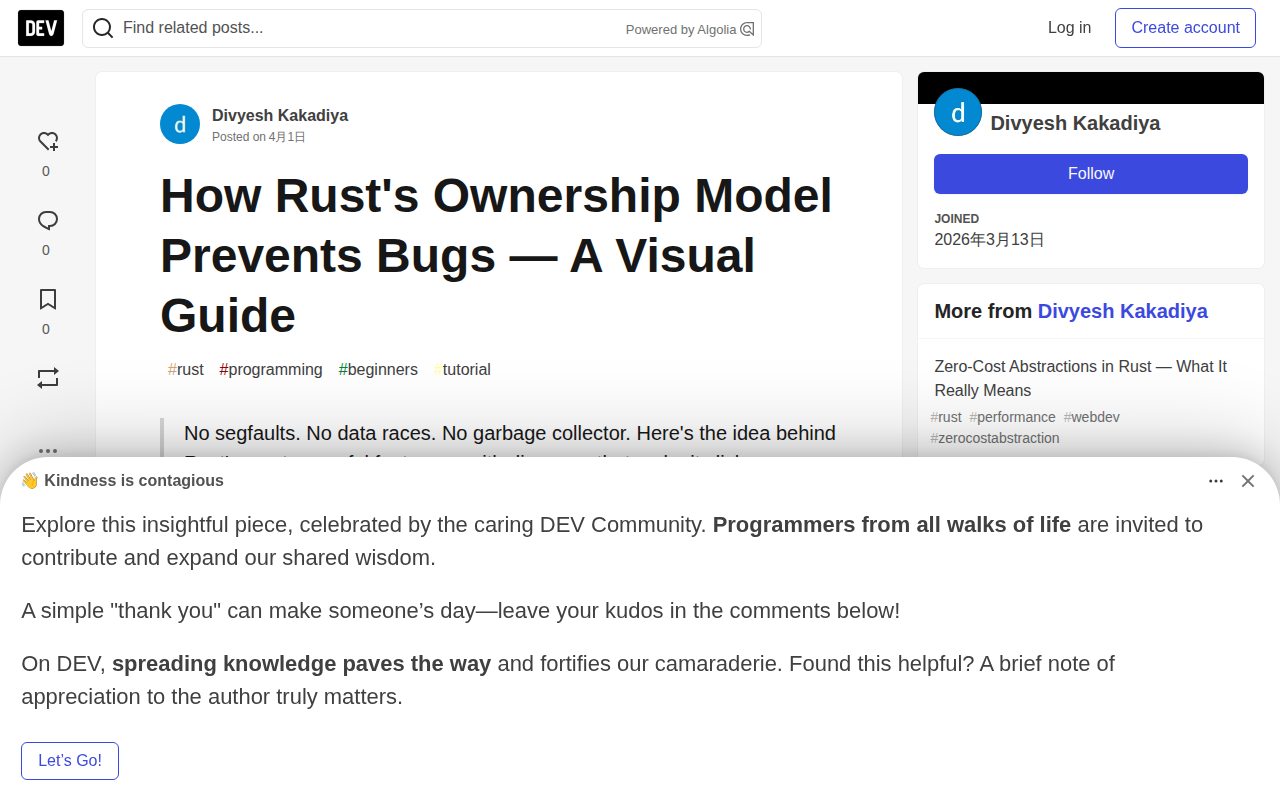Screen dimensions: 1280x800
Task: Follow Divyesh Kakadiya
Action: [x=1091, y=174]
